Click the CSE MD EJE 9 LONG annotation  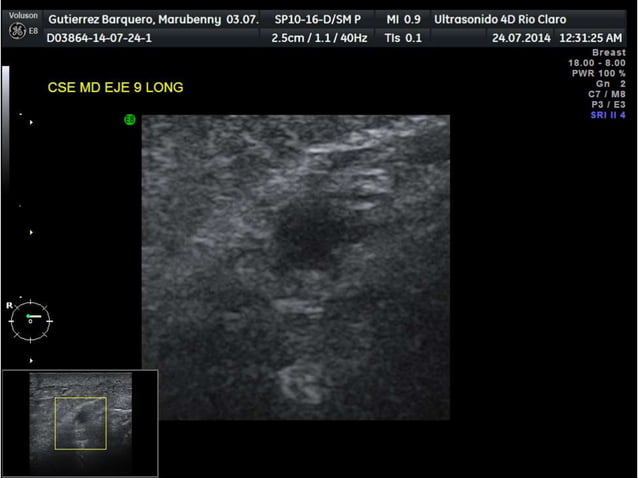(x=115, y=87)
